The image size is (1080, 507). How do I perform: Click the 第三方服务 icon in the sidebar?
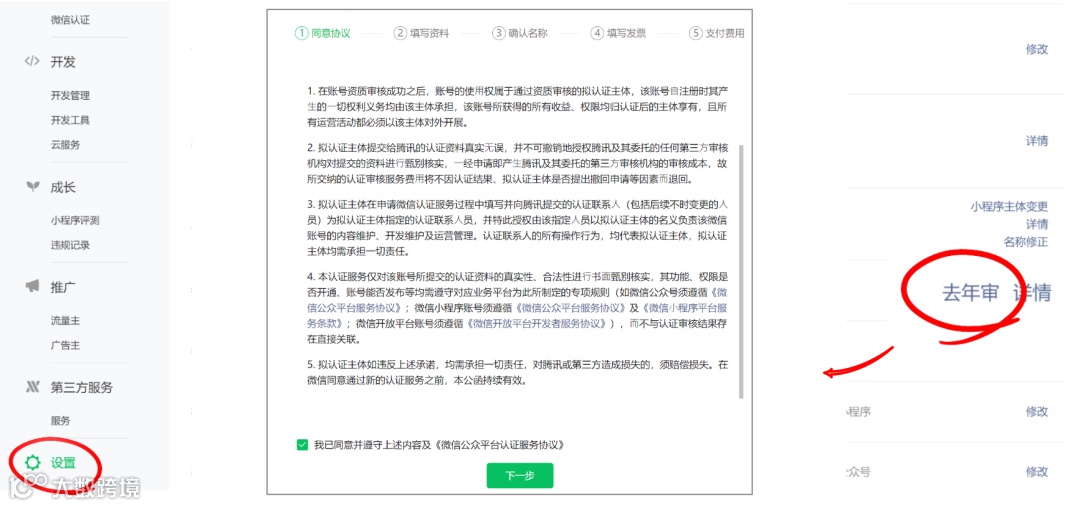point(32,387)
